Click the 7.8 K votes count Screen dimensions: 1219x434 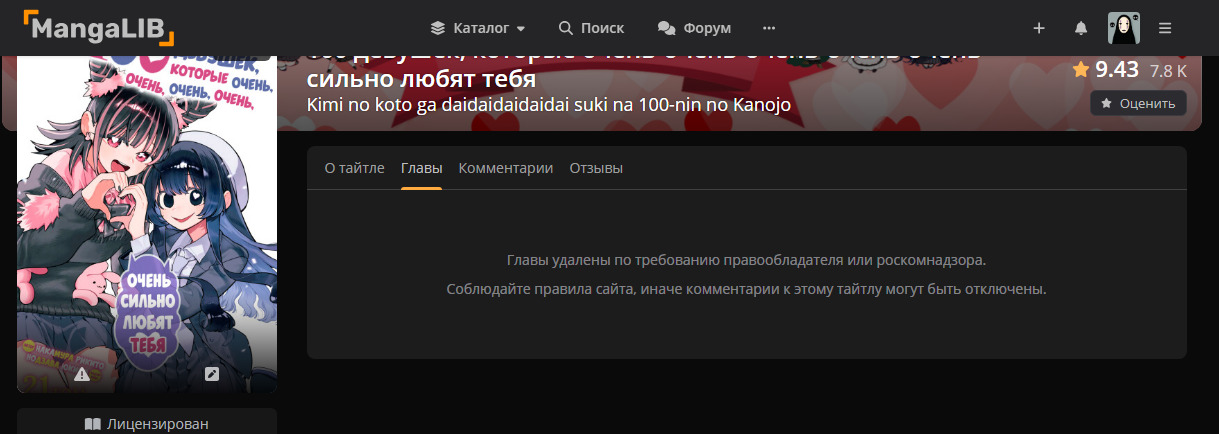click(1168, 71)
